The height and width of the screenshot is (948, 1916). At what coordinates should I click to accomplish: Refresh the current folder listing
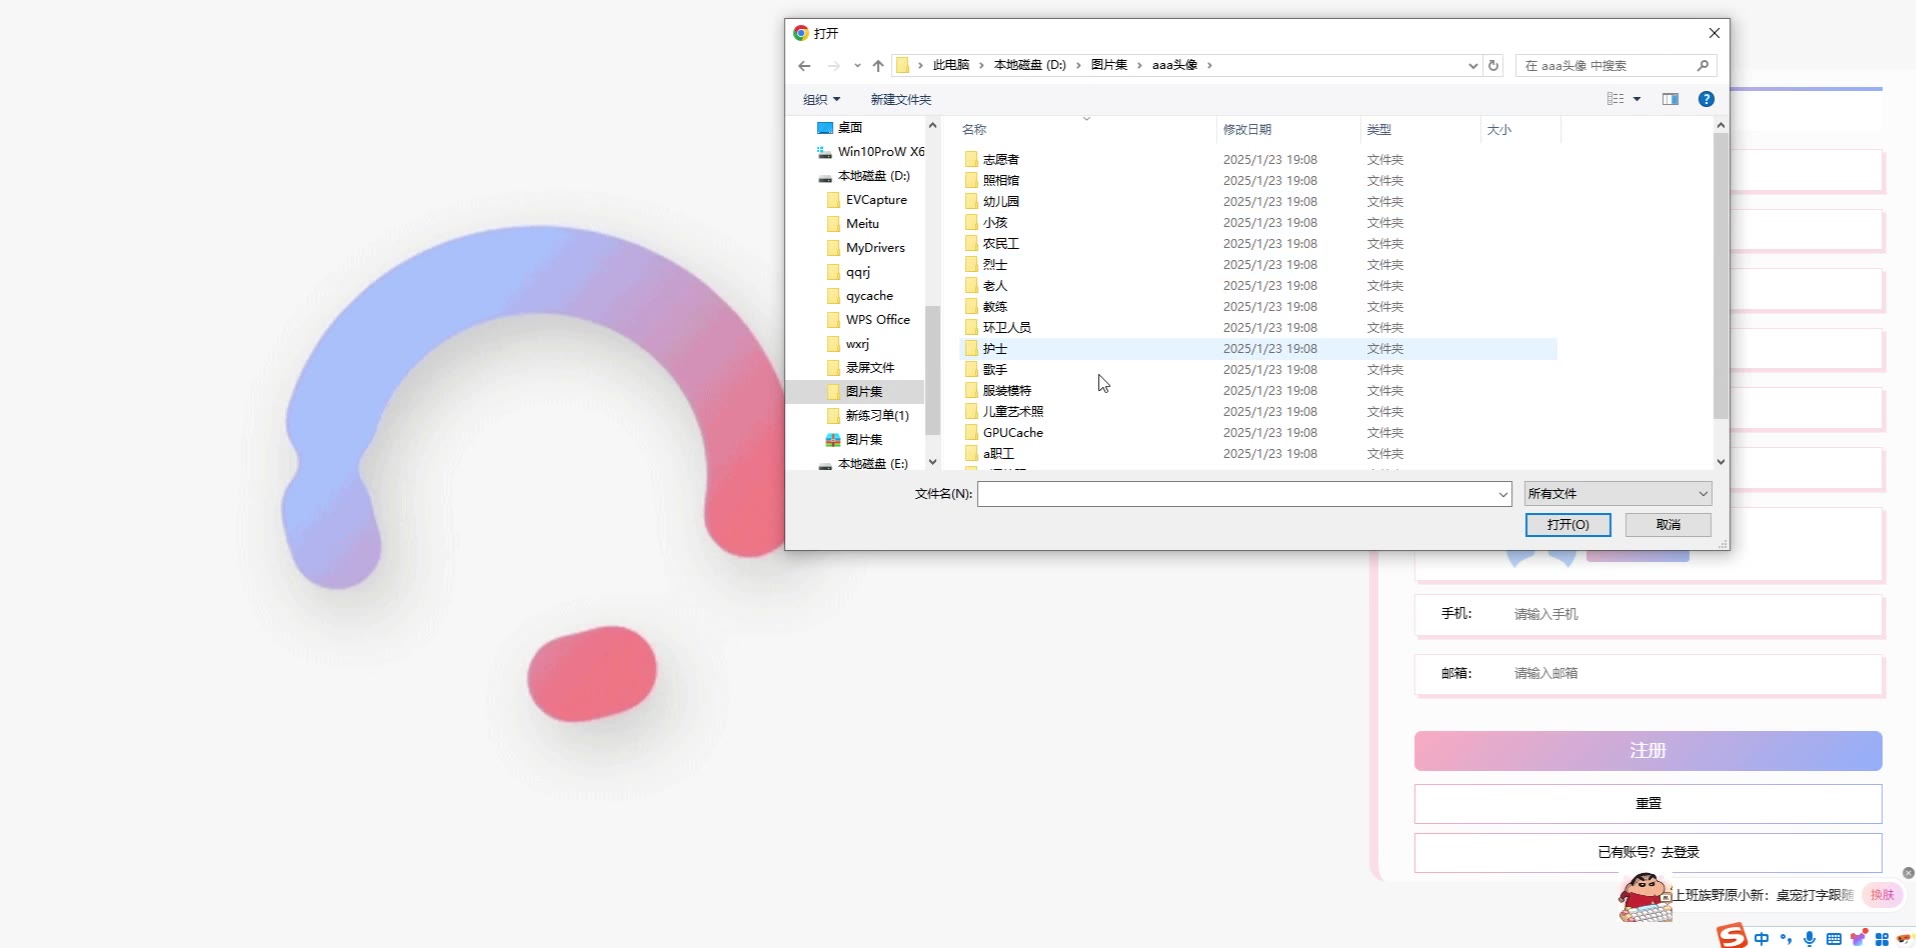pyautogui.click(x=1493, y=66)
